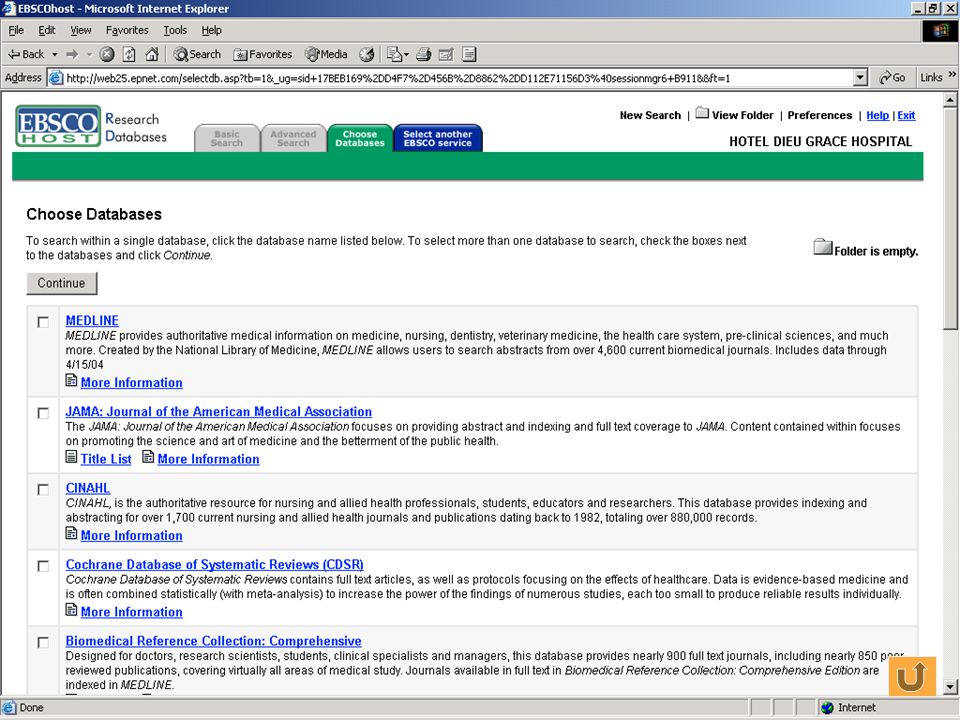The height and width of the screenshot is (720, 960).
Task: Check the Biomedical Reference Collection checkbox
Action: 43,642
